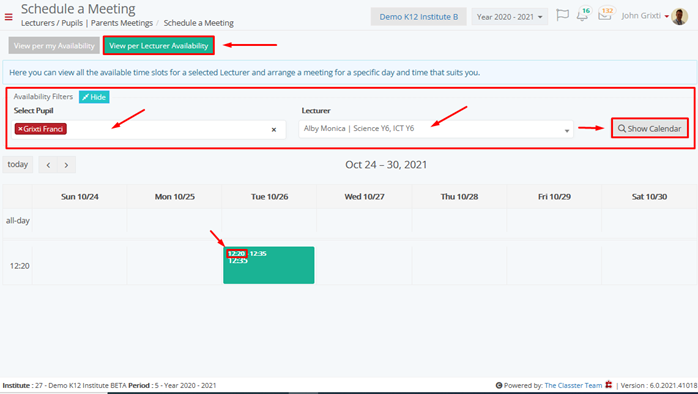Click John Grixti's profile avatar
Image resolution: width=698 pixels, height=394 pixels.
click(x=679, y=16)
